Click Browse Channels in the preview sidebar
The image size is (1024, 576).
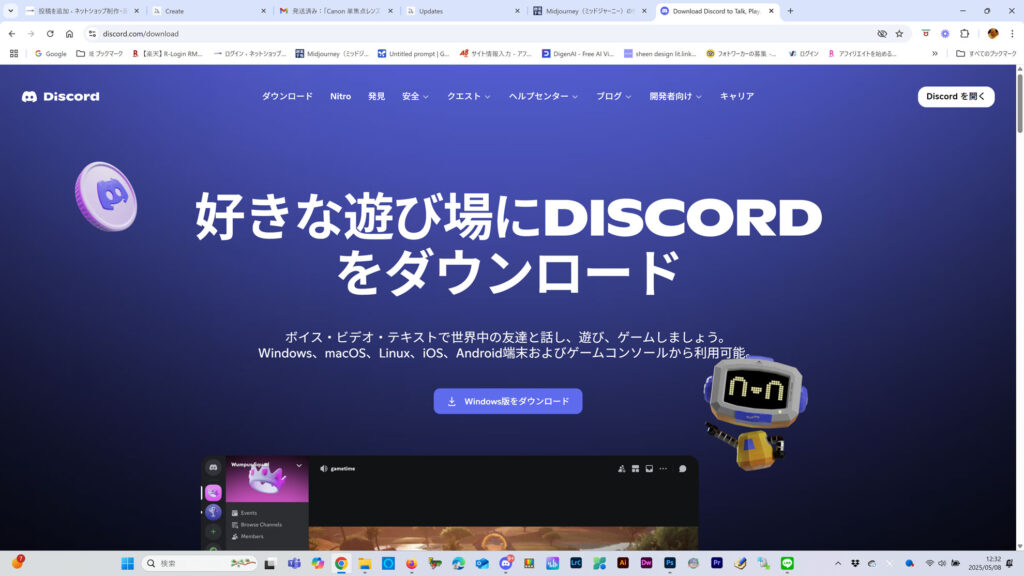(x=257, y=525)
